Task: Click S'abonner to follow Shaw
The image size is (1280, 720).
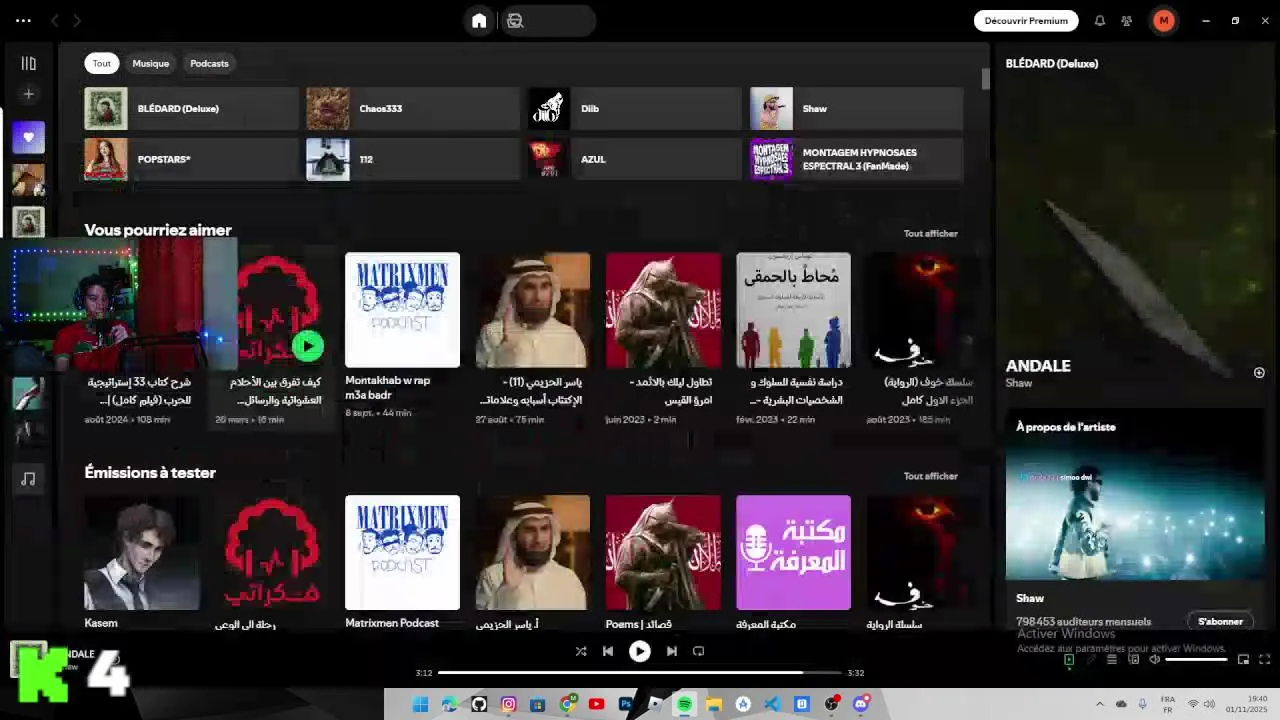Action: point(1220,622)
